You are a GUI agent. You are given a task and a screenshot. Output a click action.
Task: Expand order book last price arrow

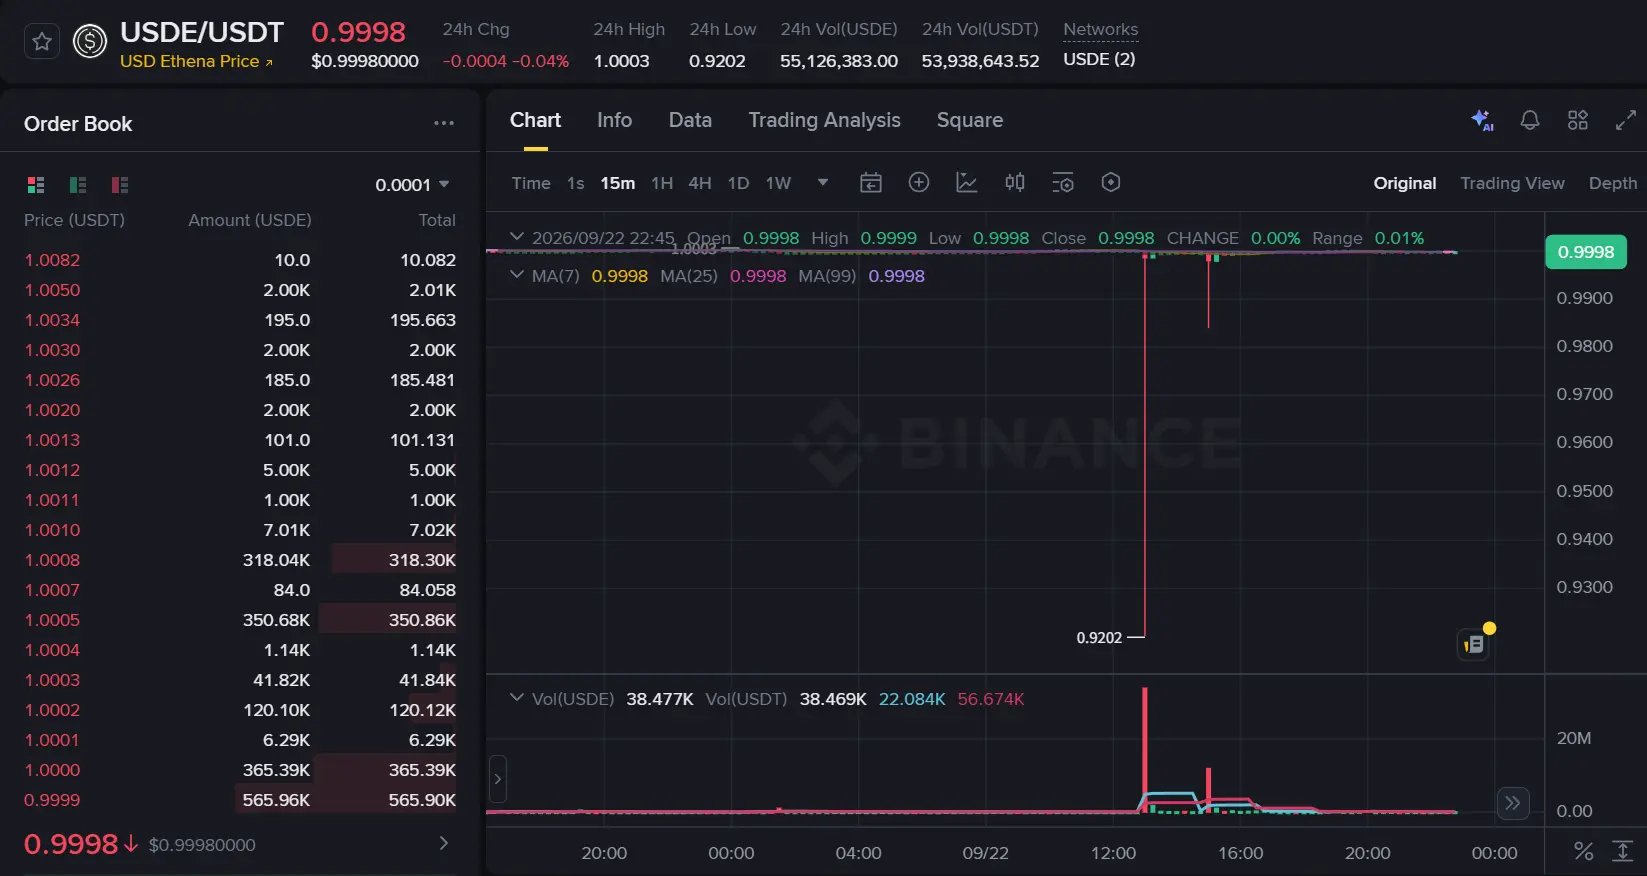444,844
